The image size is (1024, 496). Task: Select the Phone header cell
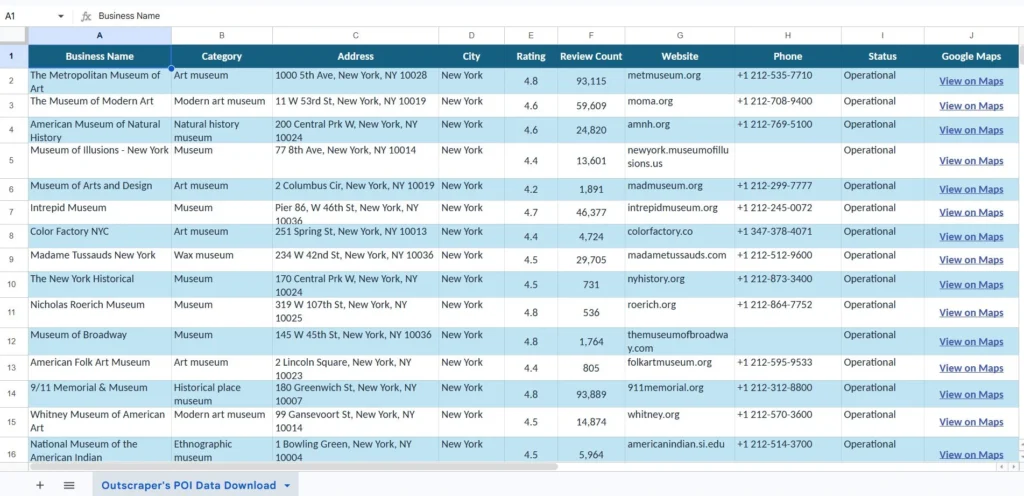788,56
